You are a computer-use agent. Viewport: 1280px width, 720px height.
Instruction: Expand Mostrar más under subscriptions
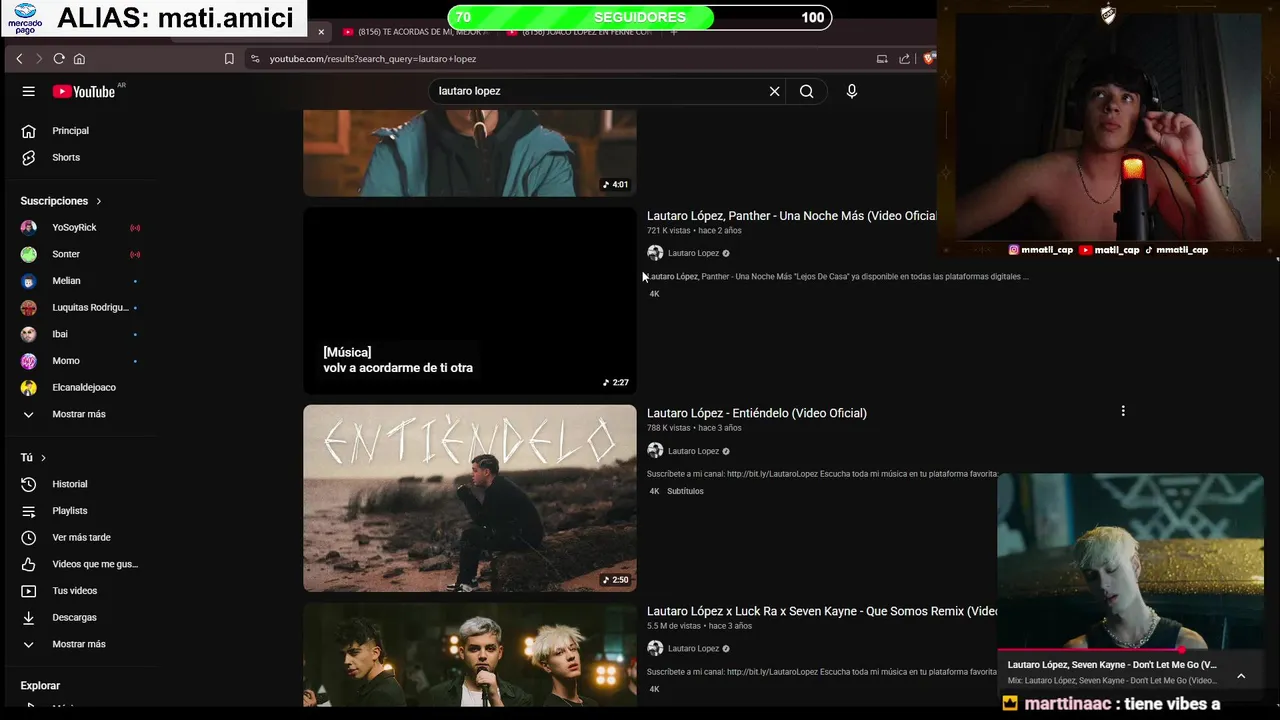pos(80,414)
